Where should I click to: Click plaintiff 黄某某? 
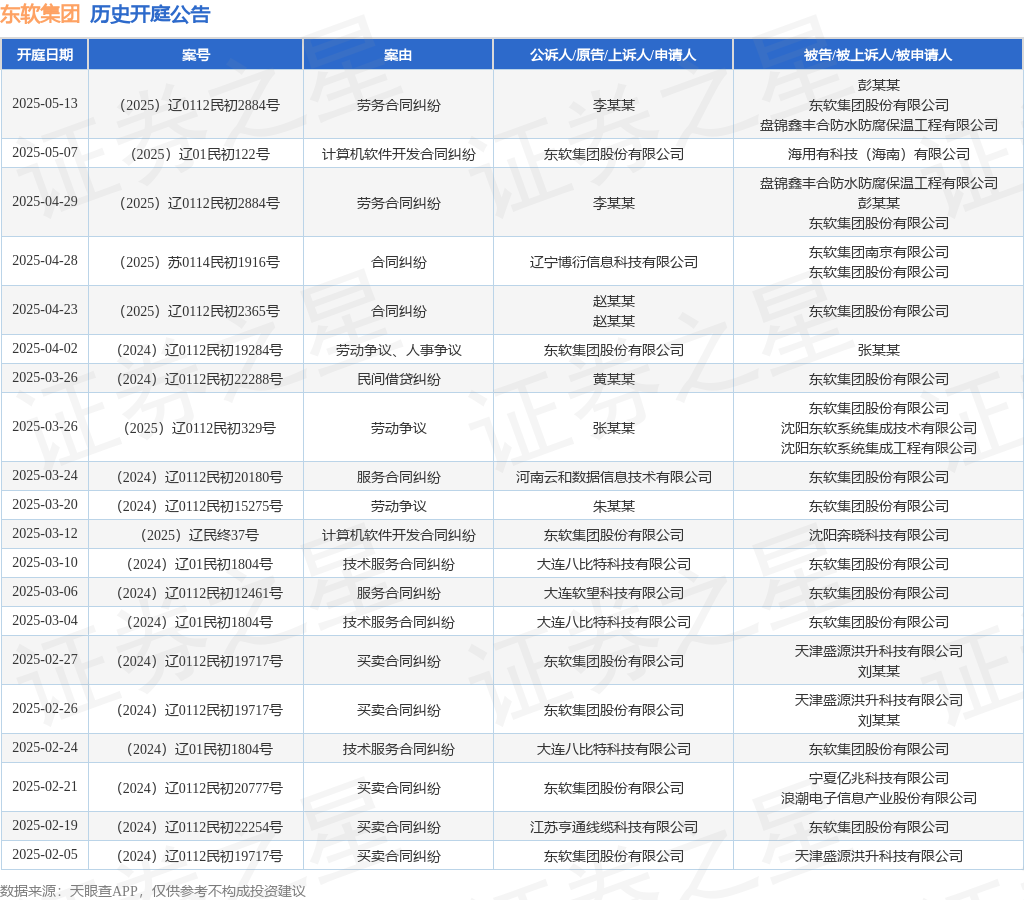click(x=613, y=379)
